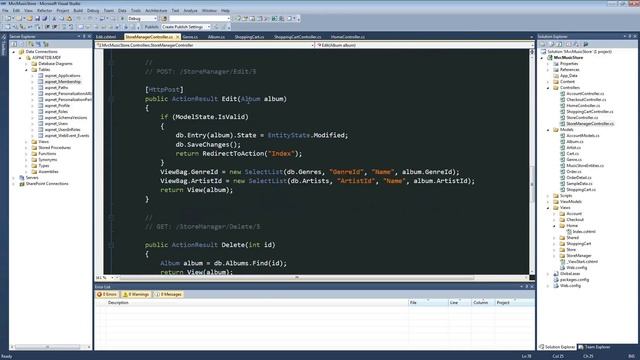The image size is (640, 360).
Task: Select aspnet_Roles table in Server Explorer
Action: coord(56,112)
